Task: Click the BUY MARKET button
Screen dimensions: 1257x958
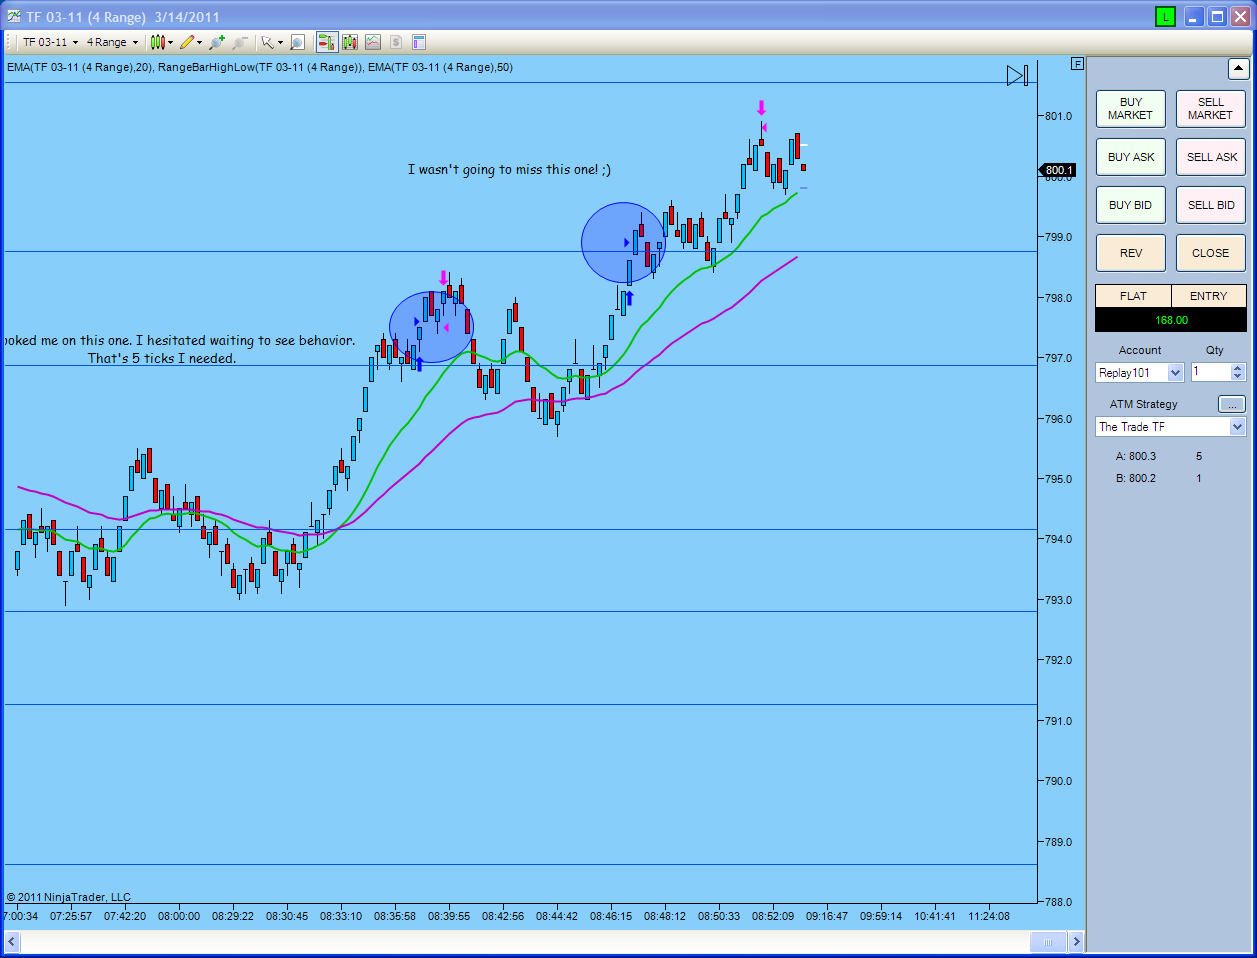Action: pyautogui.click(x=1131, y=109)
